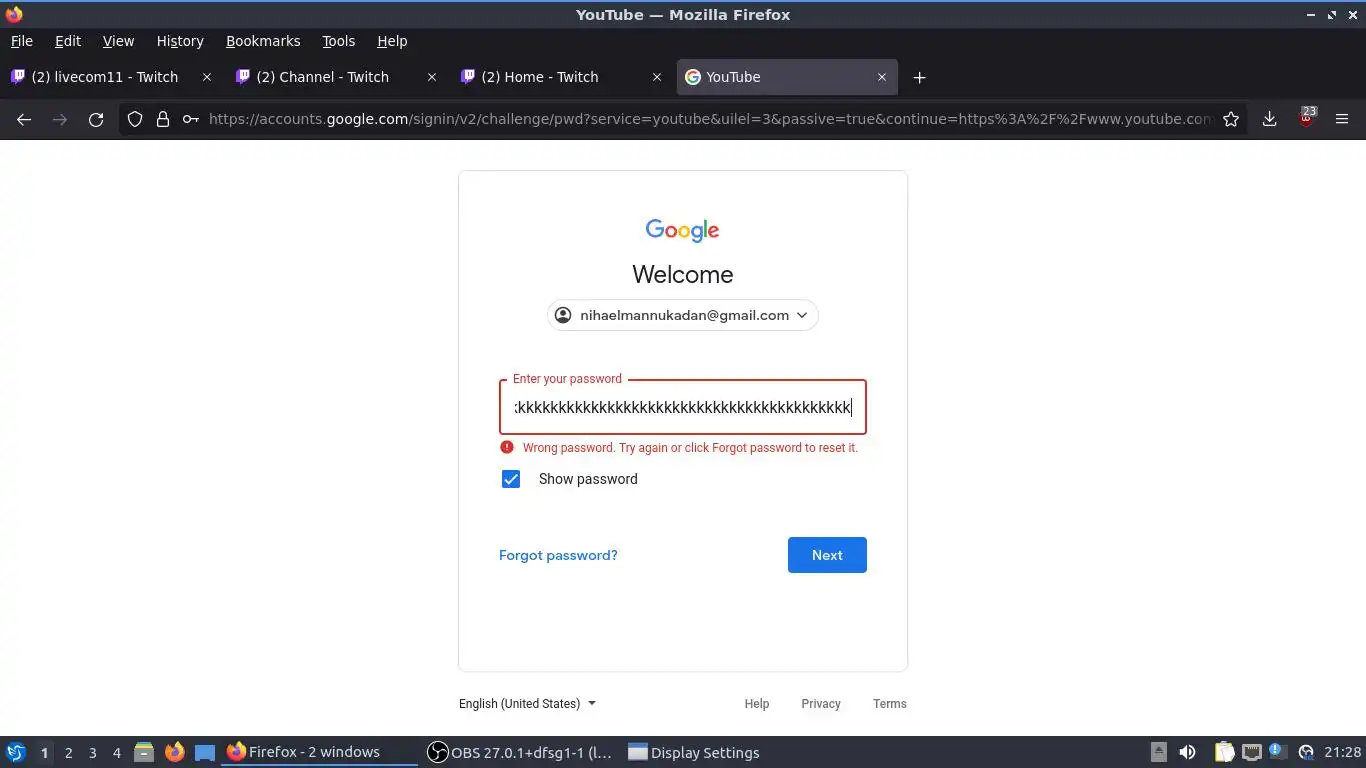Switch to virtual desktop 4
The height and width of the screenshot is (768, 1366).
[x=117, y=752]
